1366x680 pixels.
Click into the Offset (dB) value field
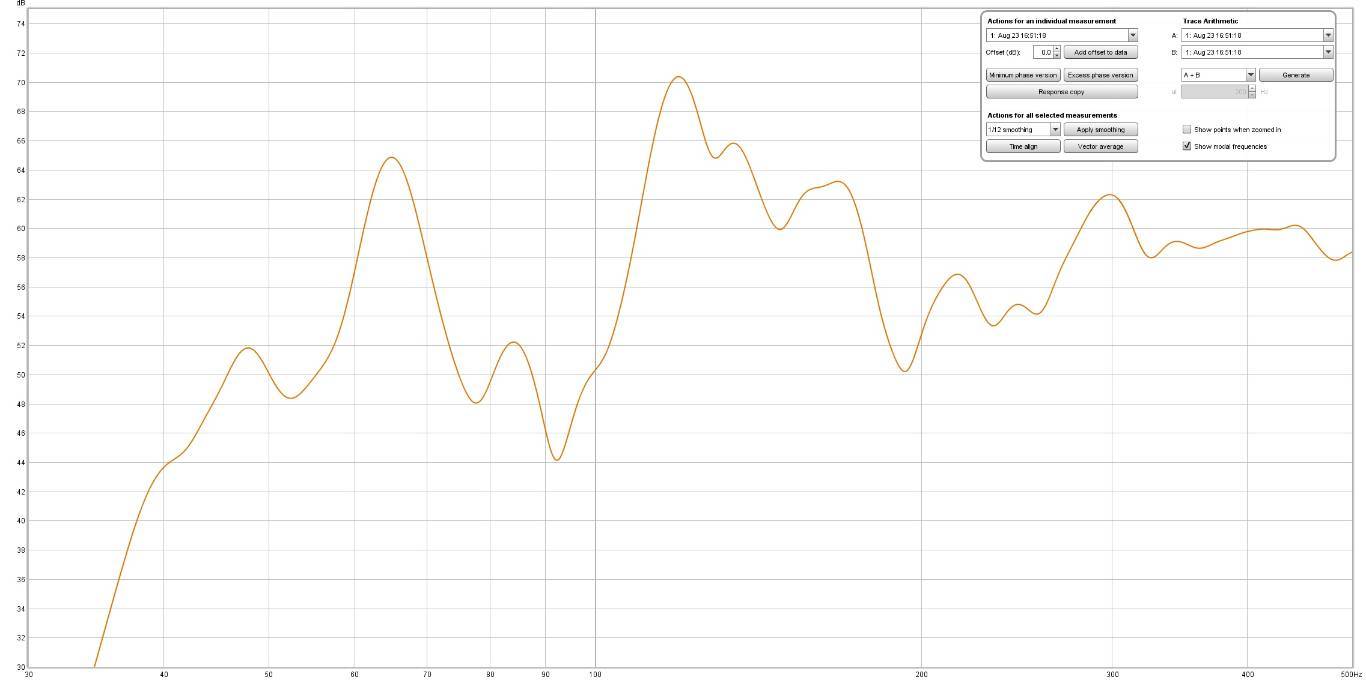1042,52
